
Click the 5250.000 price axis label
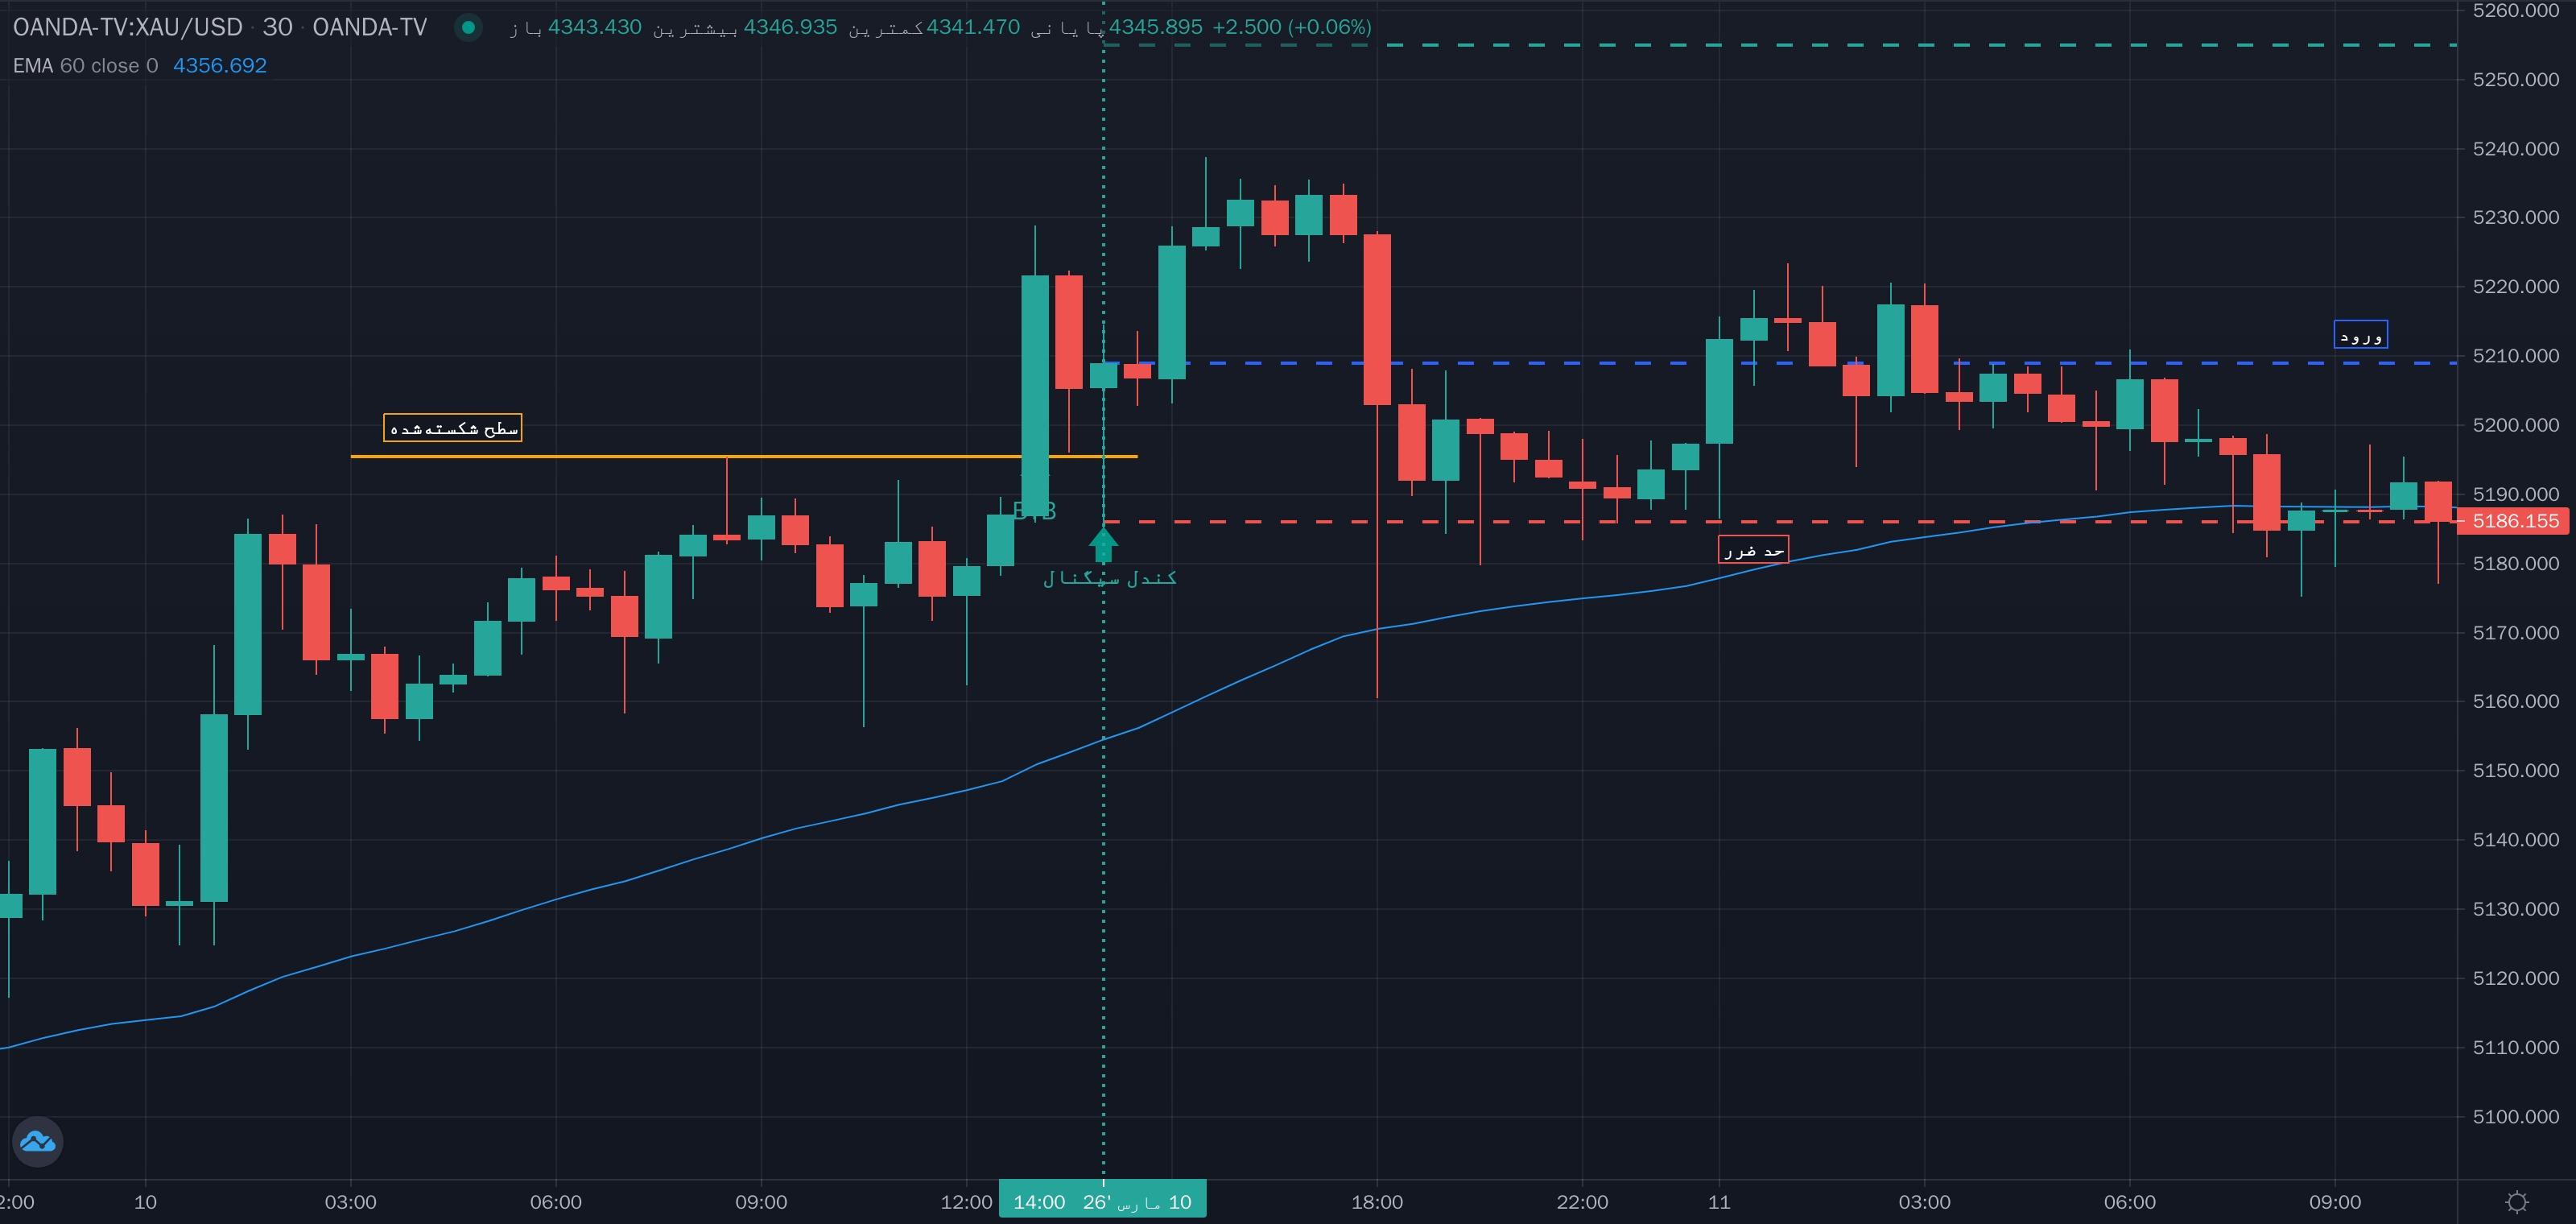tap(2515, 79)
